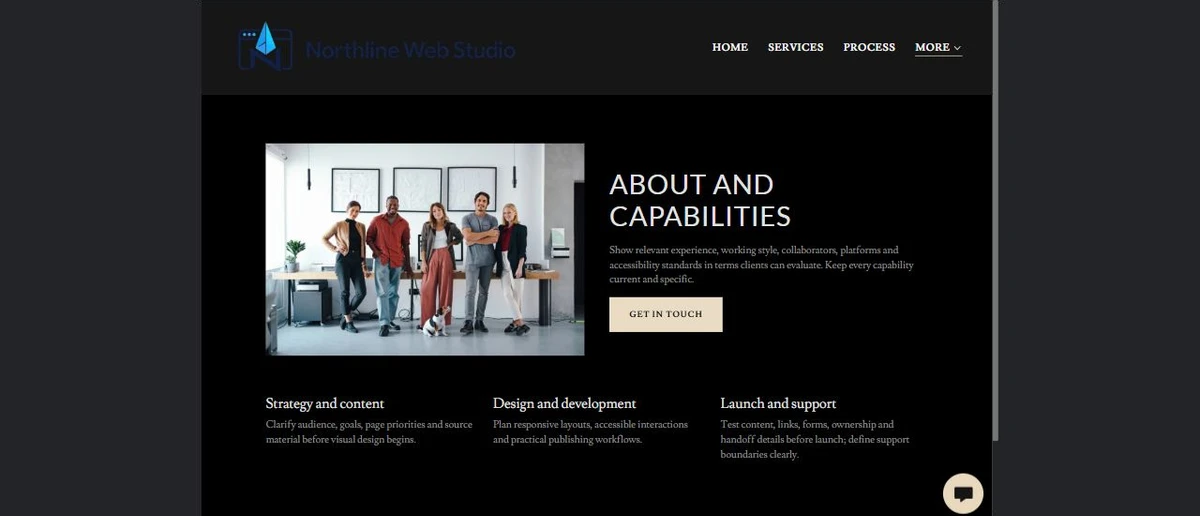Navigate to the PROCESS page
The image size is (1200, 516).
(869, 47)
